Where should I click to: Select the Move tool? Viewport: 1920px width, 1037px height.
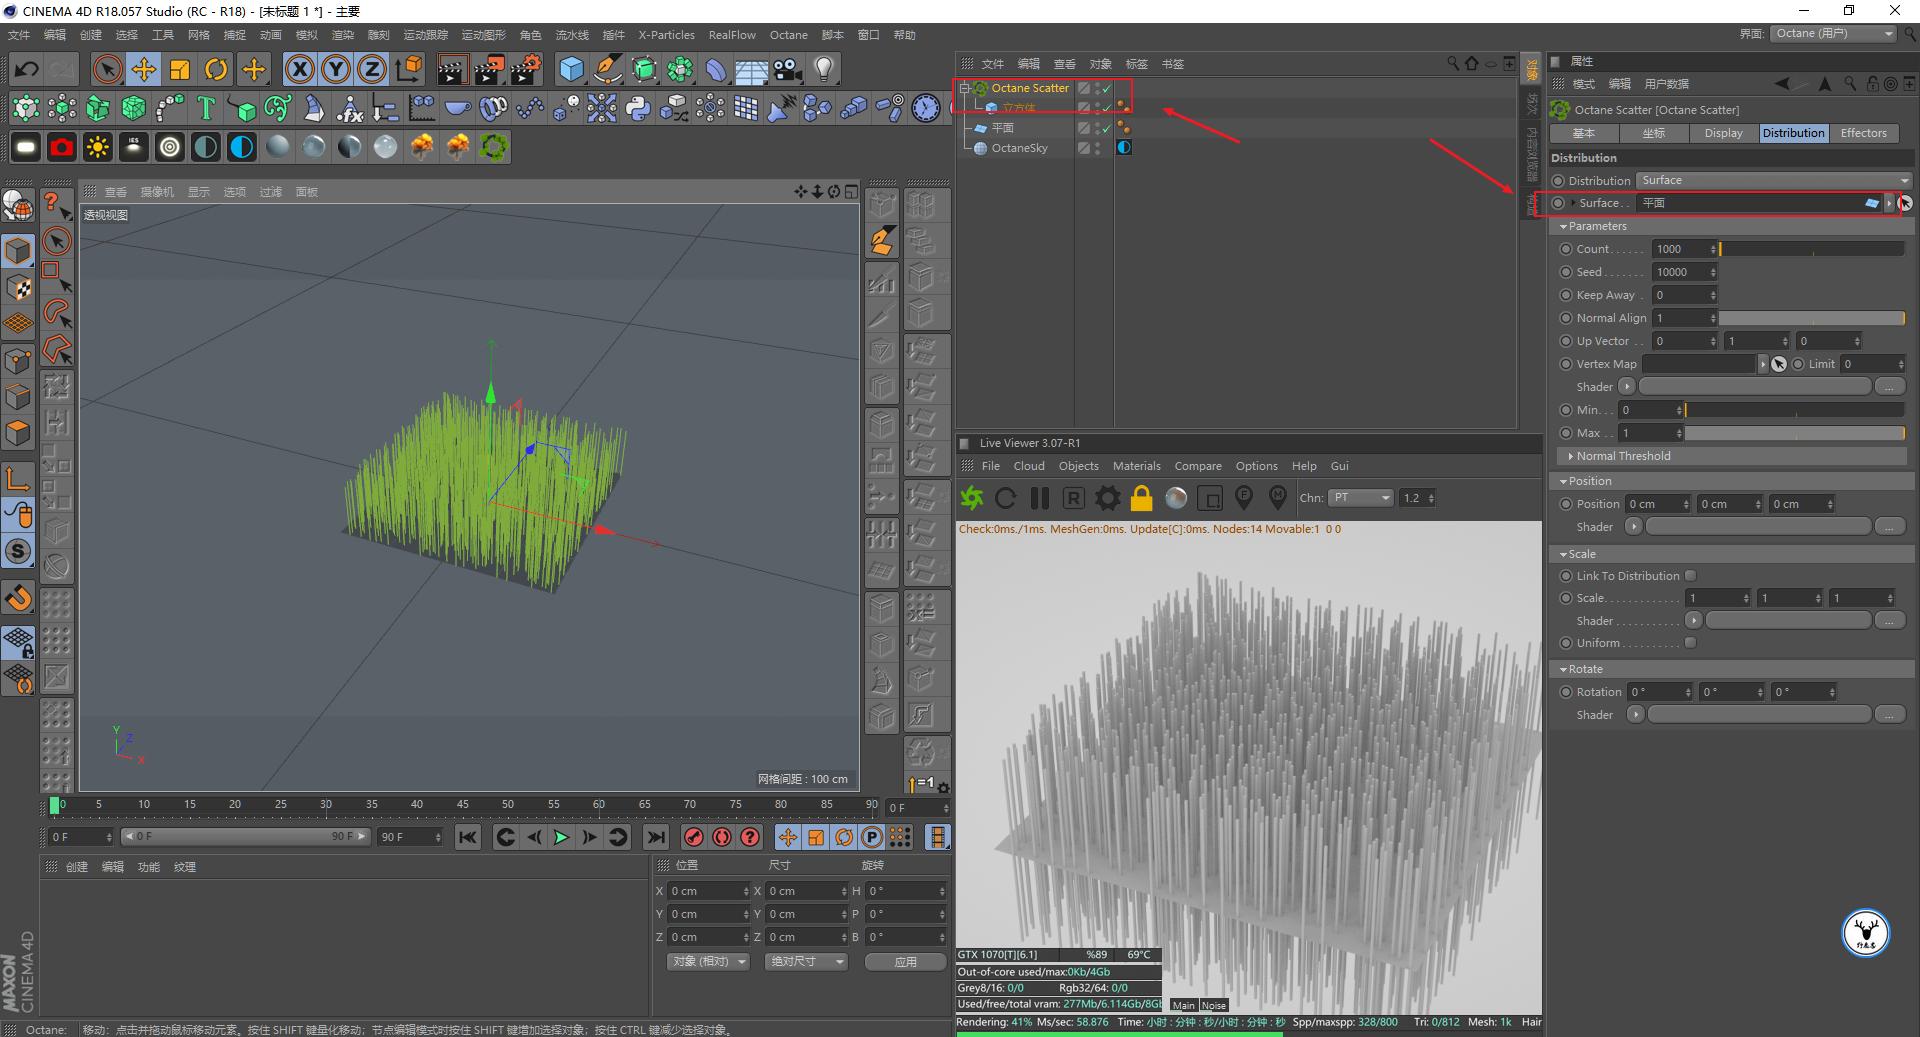tap(143, 69)
